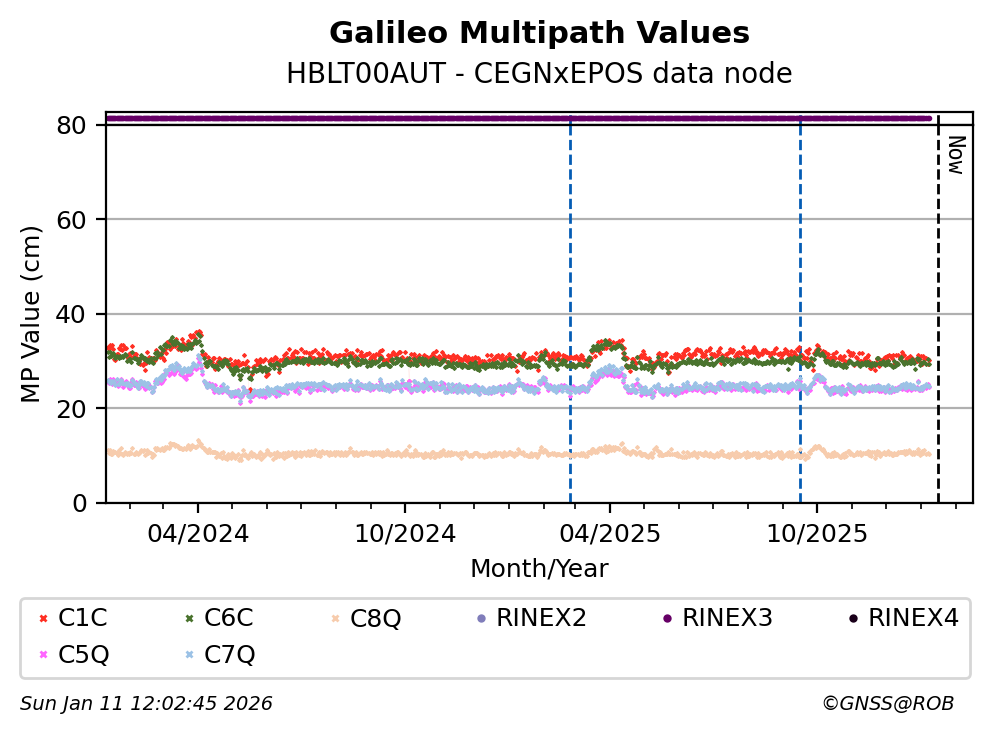
Task: Click the ©GNSS@ROB credit text
Action: pyautogui.click(x=887, y=704)
